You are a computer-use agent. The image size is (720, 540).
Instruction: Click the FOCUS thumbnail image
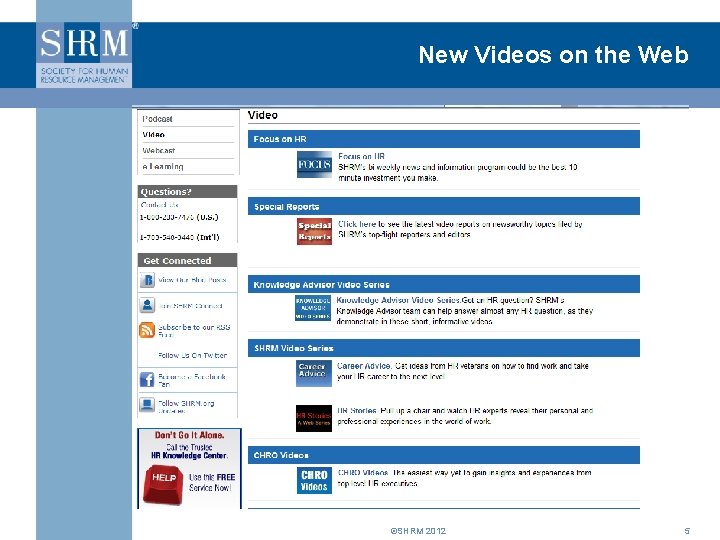(314, 164)
